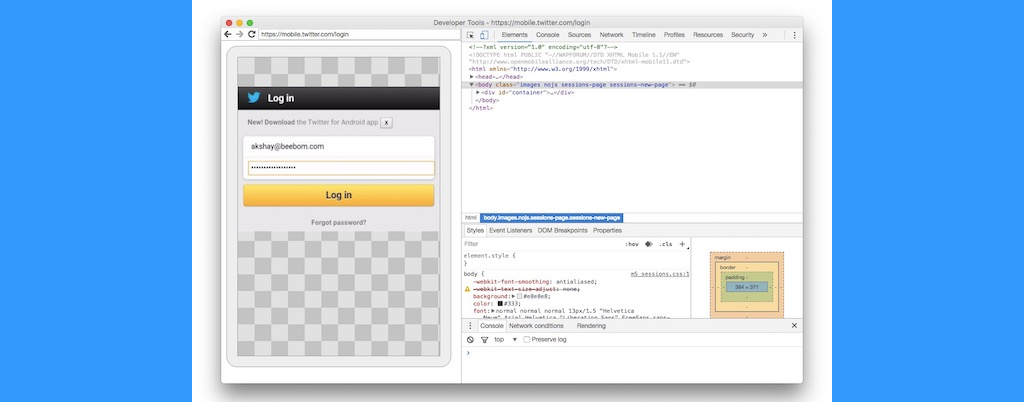
Task: Focus the styles Filter field
Action: point(542,244)
